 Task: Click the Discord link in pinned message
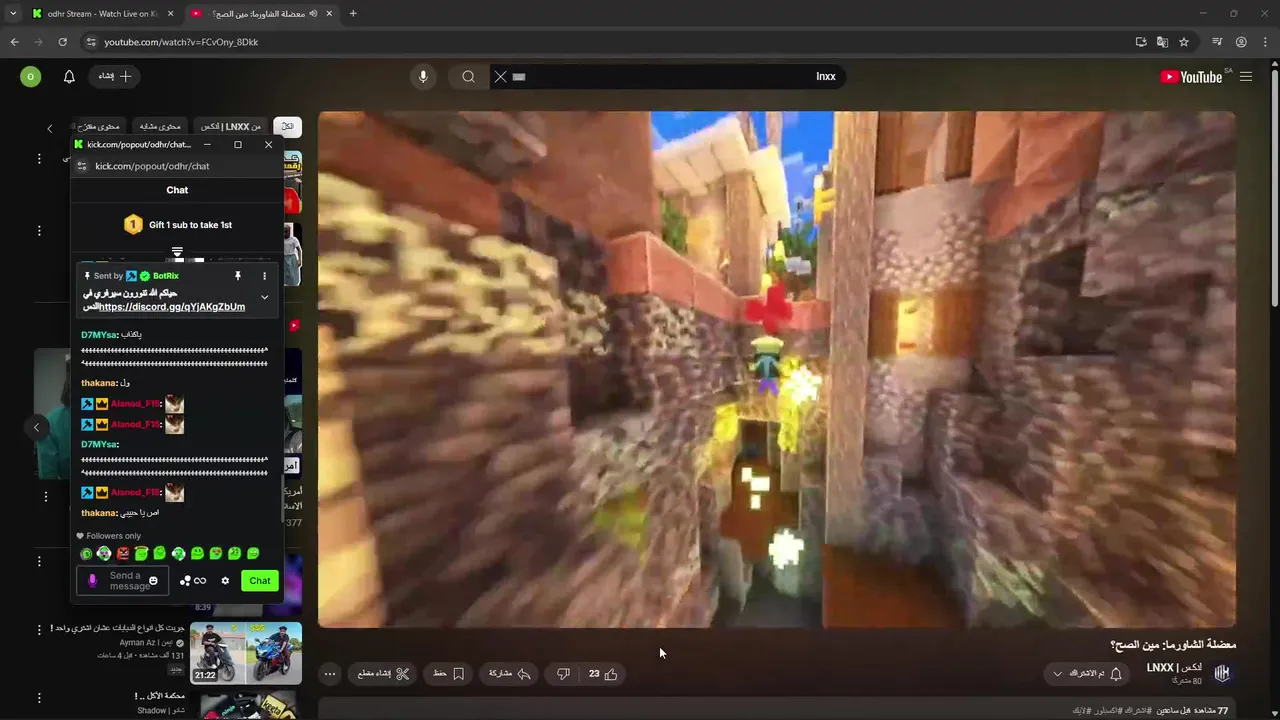pyautogui.click(x=172, y=307)
